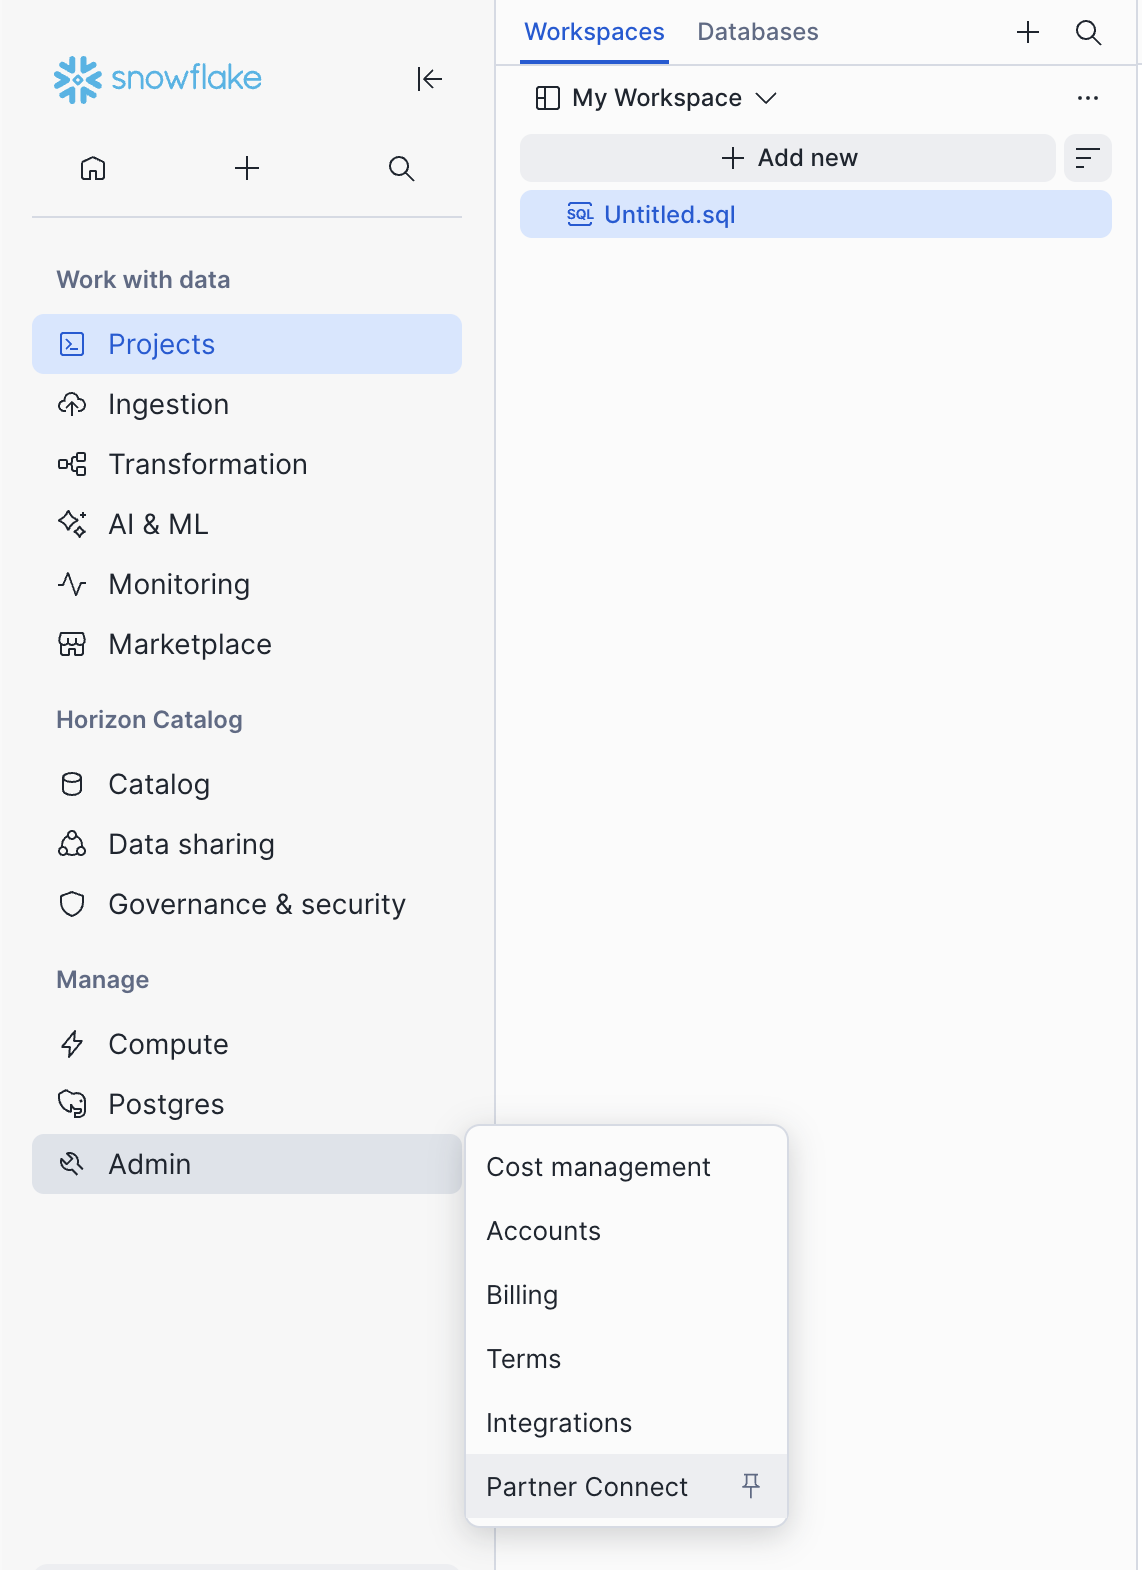This screenshot has width=1142, height=1570.
Task: Open the Untitled.sql file
Action: pyautogui.click(x=816, y=214)
